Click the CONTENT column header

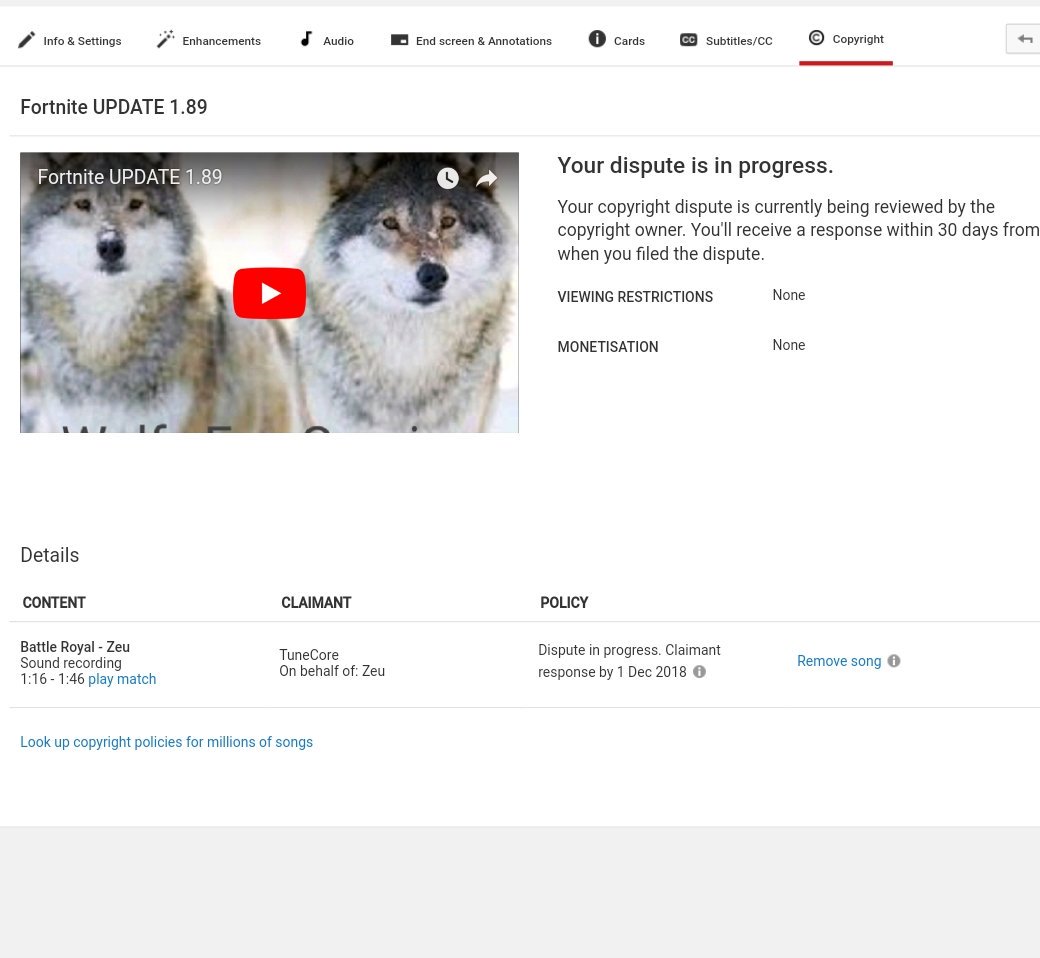coord(54,602)
